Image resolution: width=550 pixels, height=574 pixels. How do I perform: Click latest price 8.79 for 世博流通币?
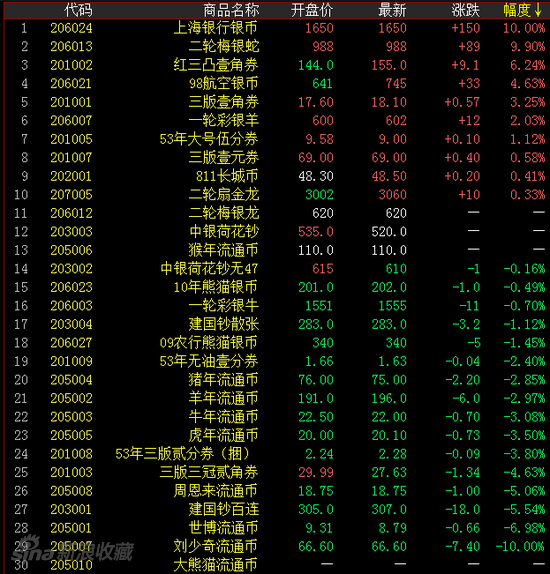click(393, 528)
